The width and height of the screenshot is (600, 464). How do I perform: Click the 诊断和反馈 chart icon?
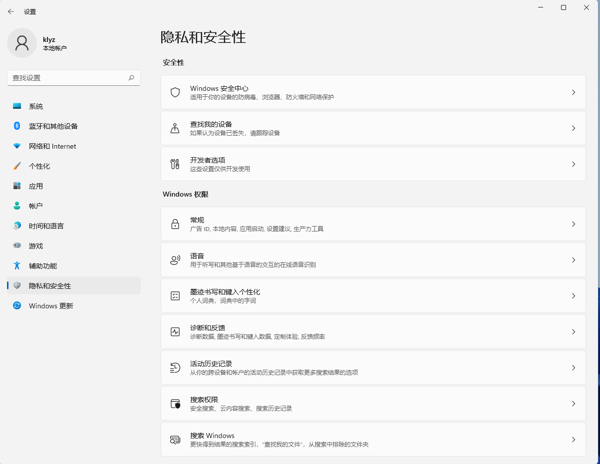point(175,332)
